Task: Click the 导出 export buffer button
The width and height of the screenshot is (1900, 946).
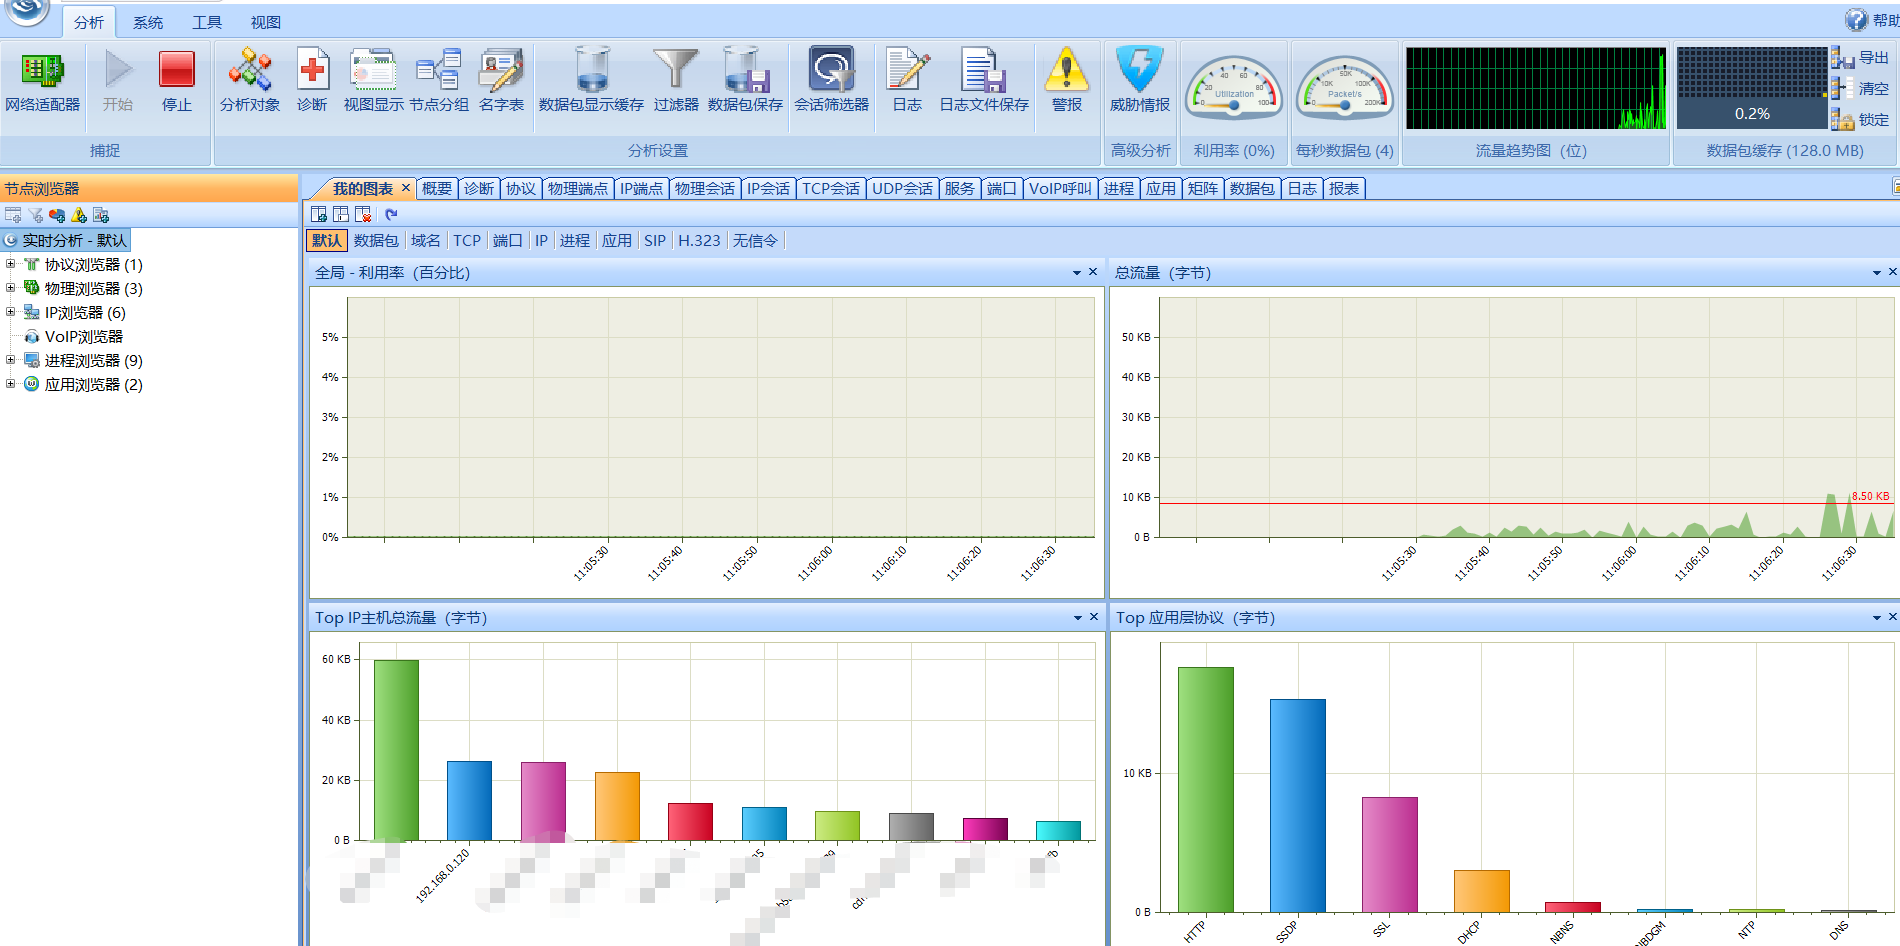Action: coord(1861,58)
